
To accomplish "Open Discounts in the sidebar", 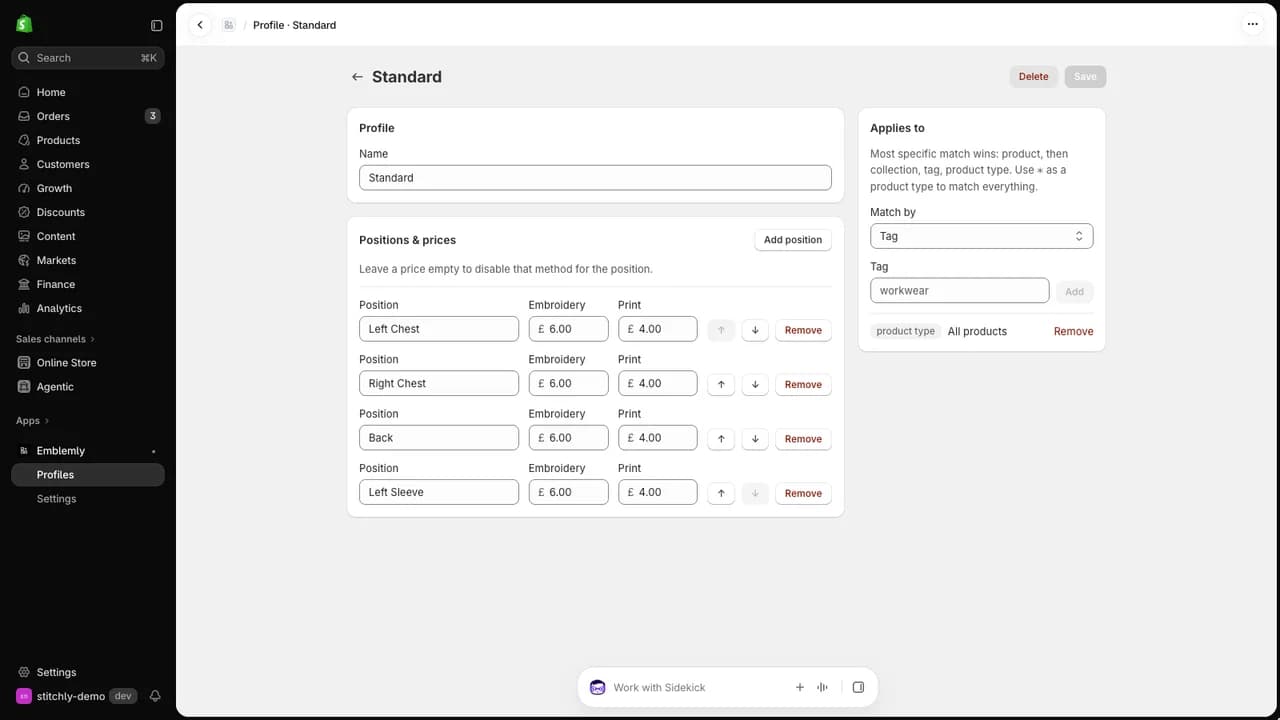I will (88, 212).
